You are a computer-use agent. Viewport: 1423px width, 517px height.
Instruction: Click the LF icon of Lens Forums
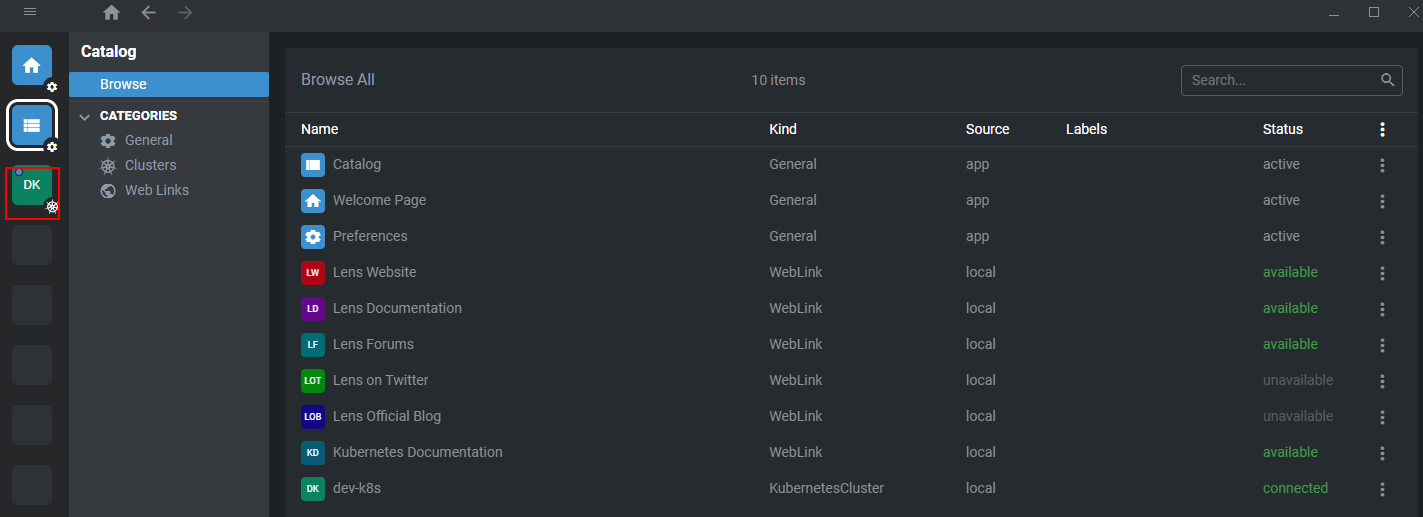313,344
